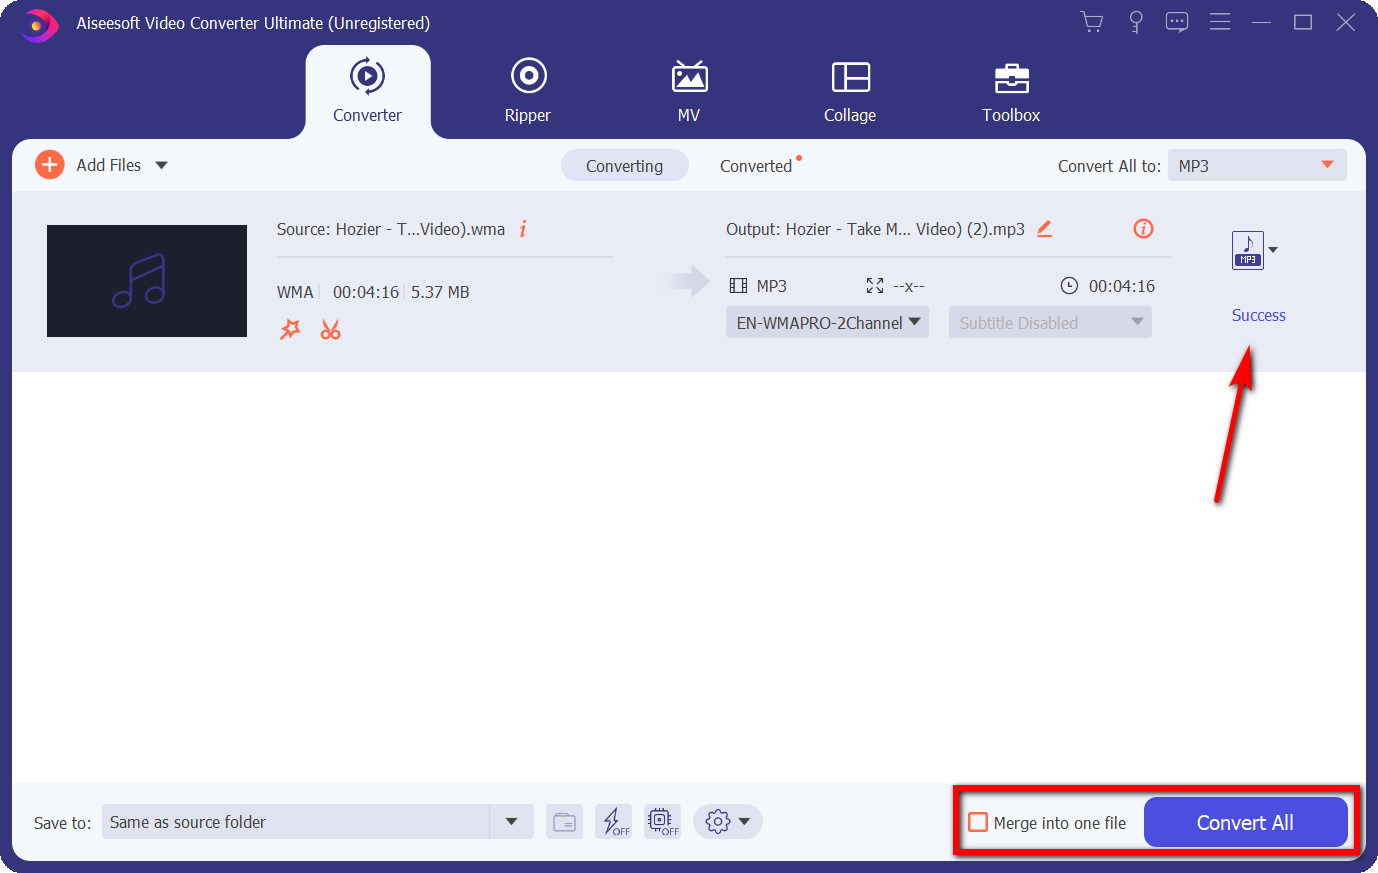Viewport: 1378px width, 873px height.
Task: Click the Convert All button
Action: click(1245, 822)
